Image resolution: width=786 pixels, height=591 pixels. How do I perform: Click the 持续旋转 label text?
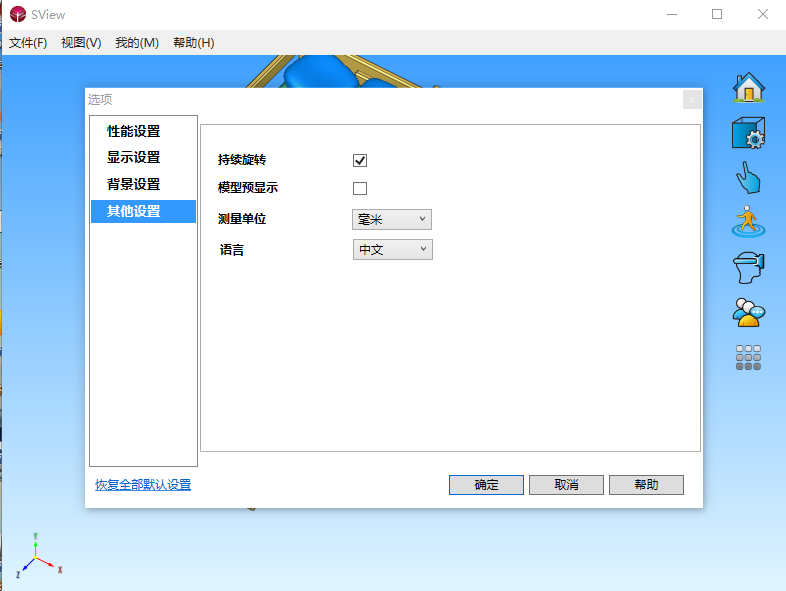click(242, 160)
